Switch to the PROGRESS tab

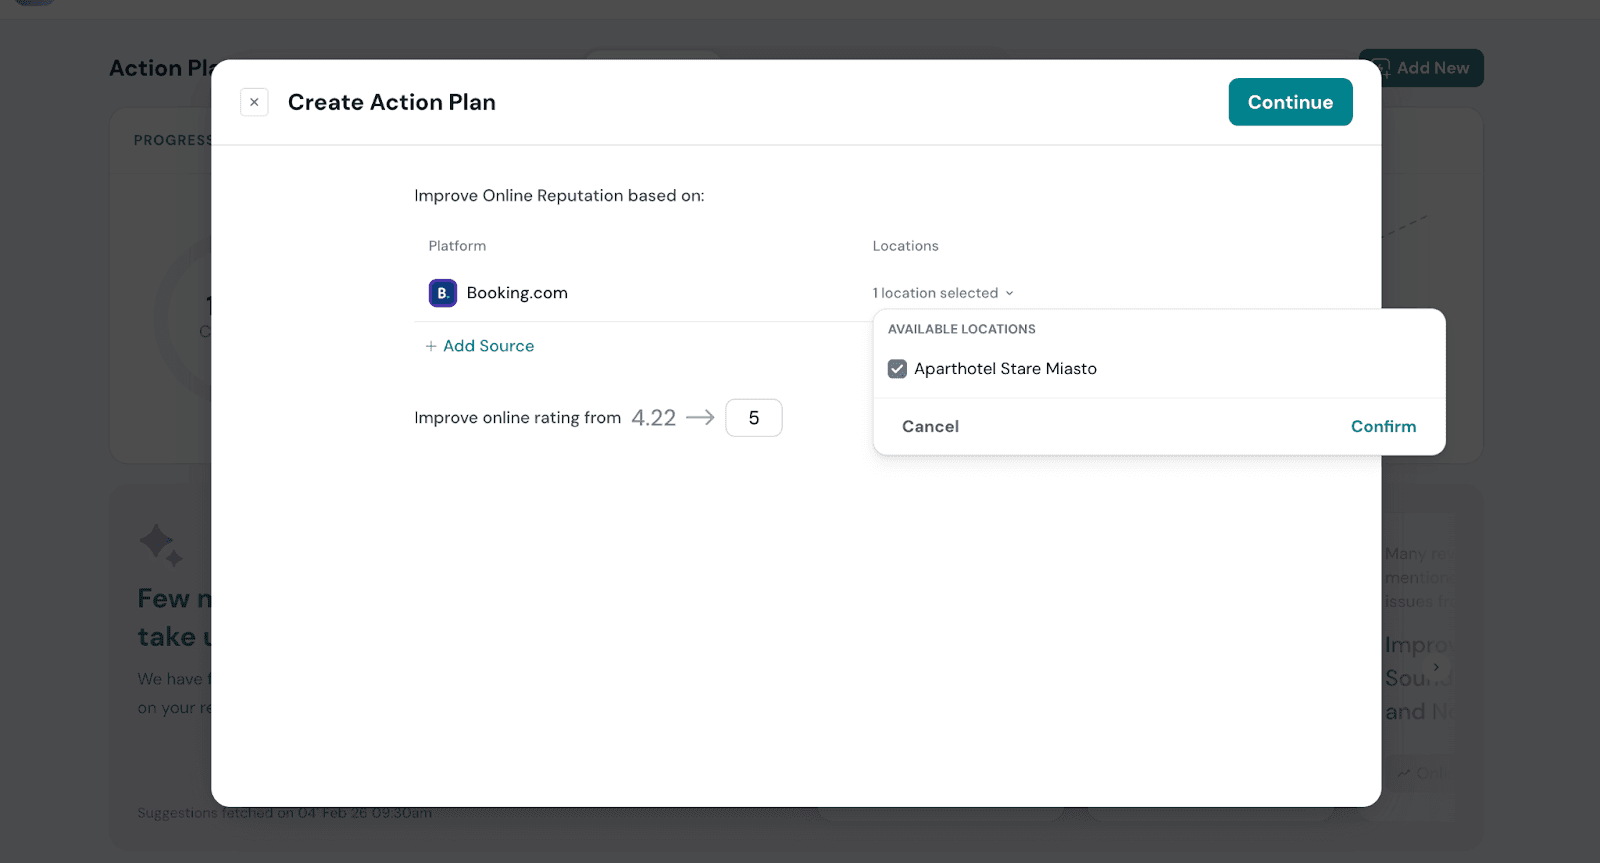[172, 141]
